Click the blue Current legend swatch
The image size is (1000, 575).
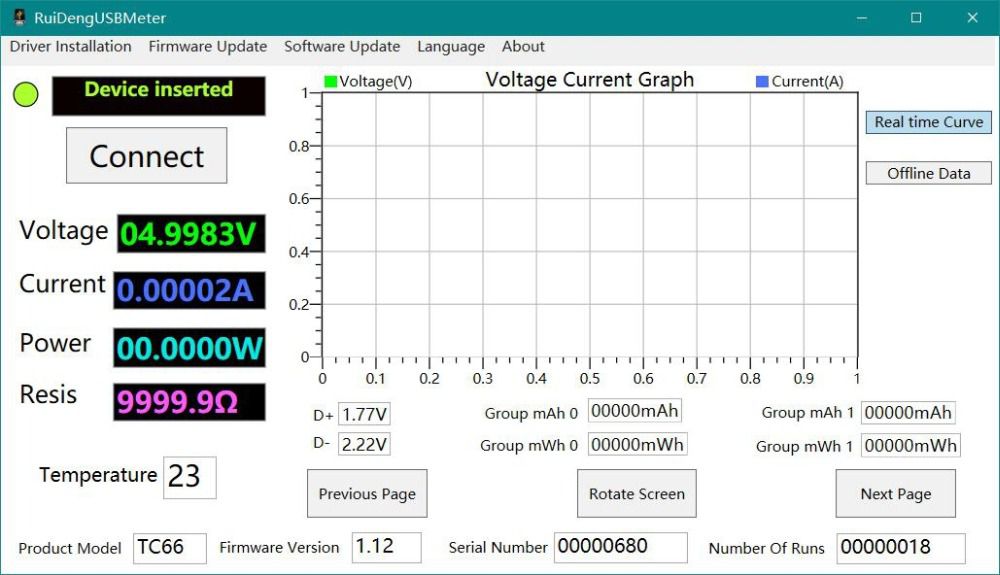(762, 82)
